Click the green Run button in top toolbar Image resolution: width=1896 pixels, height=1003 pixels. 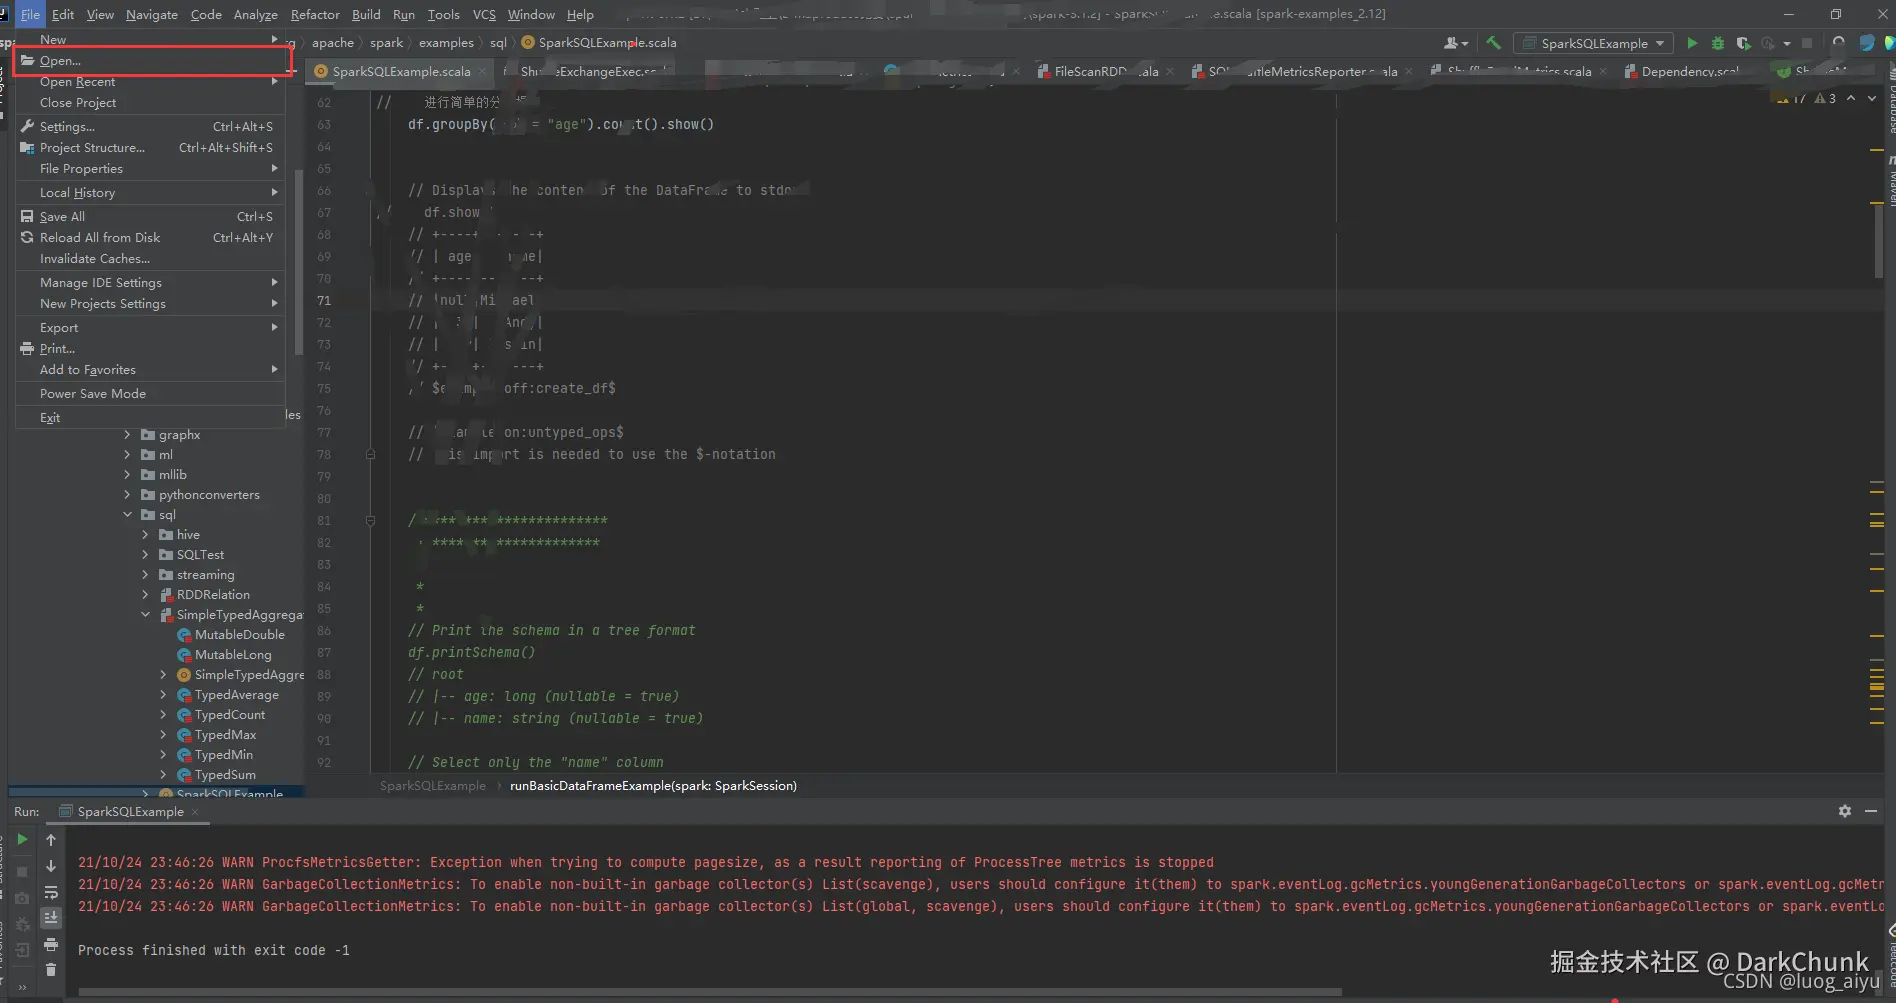coord(1692,43)
